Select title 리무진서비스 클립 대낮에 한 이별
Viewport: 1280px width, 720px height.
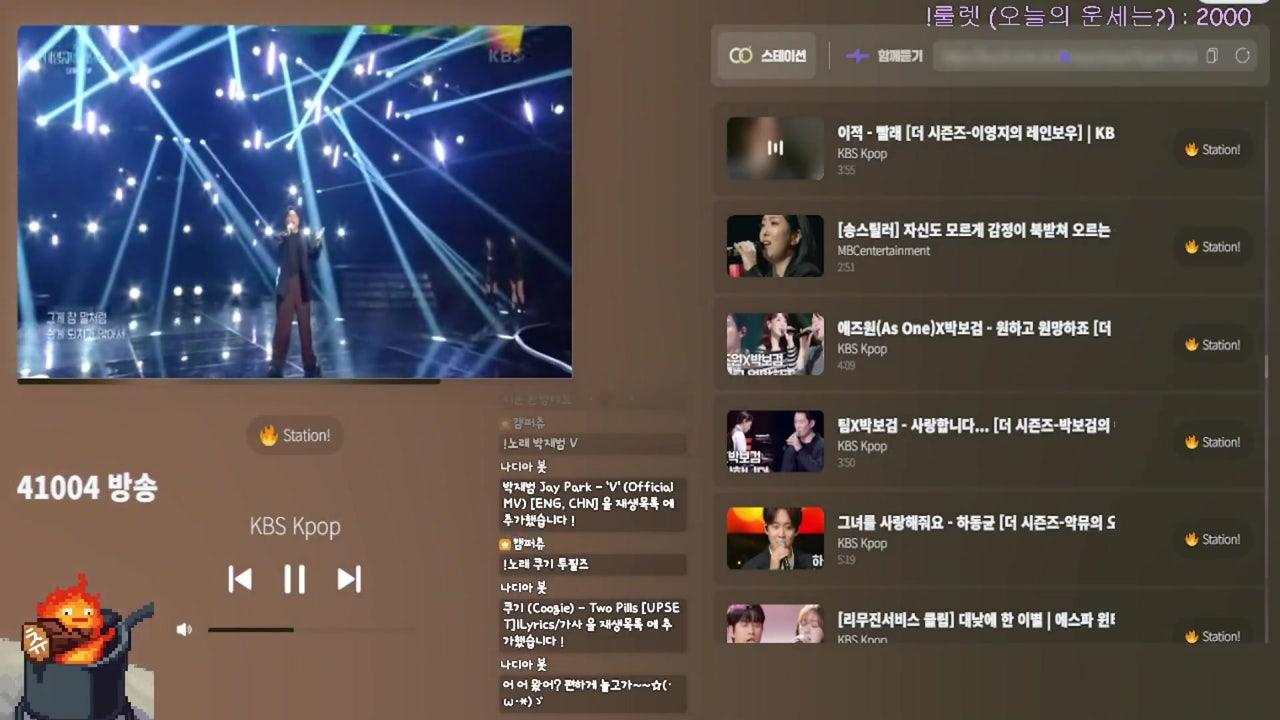[976, 619]
